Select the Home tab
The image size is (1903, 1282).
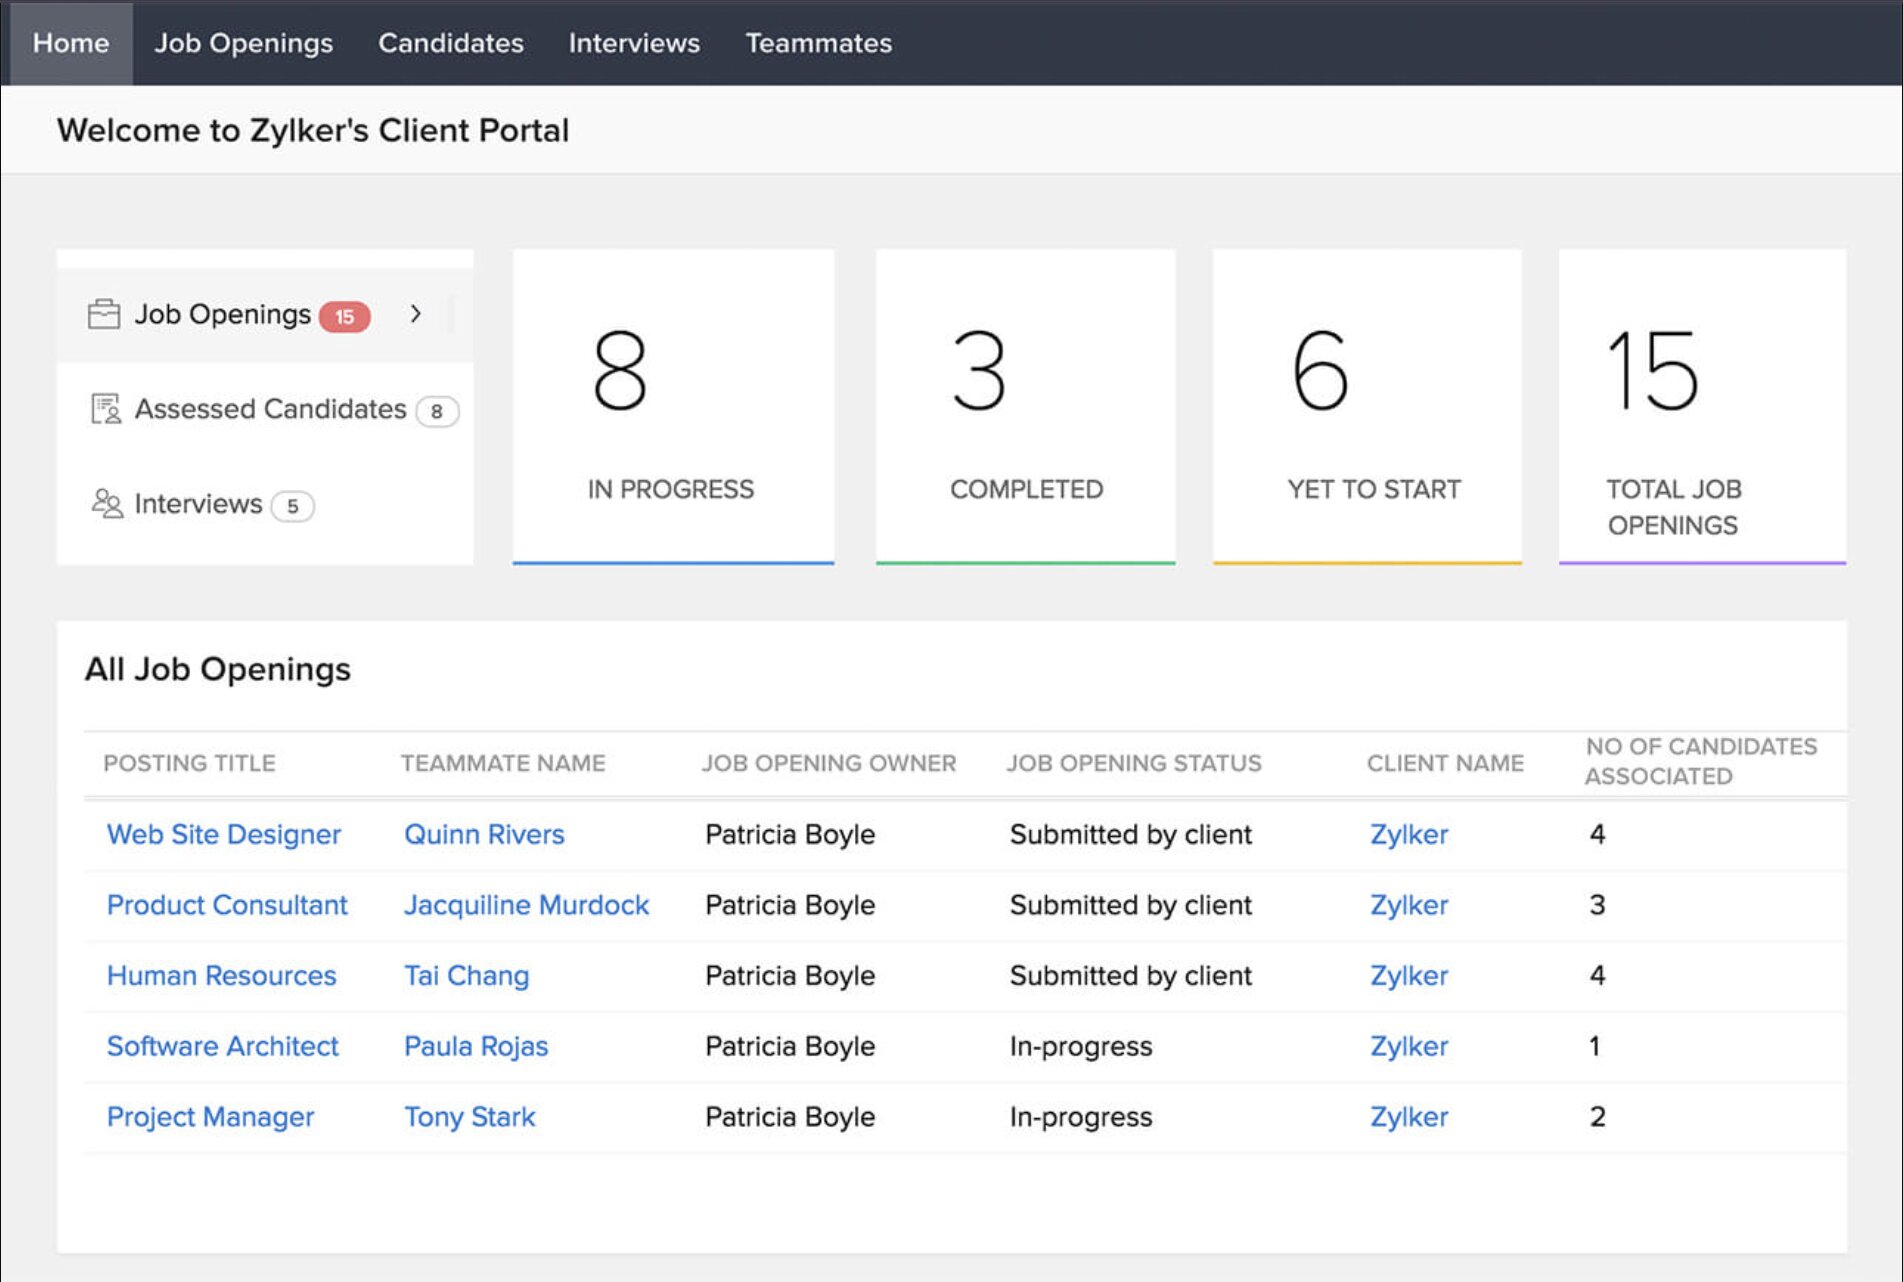click(70, 43)
